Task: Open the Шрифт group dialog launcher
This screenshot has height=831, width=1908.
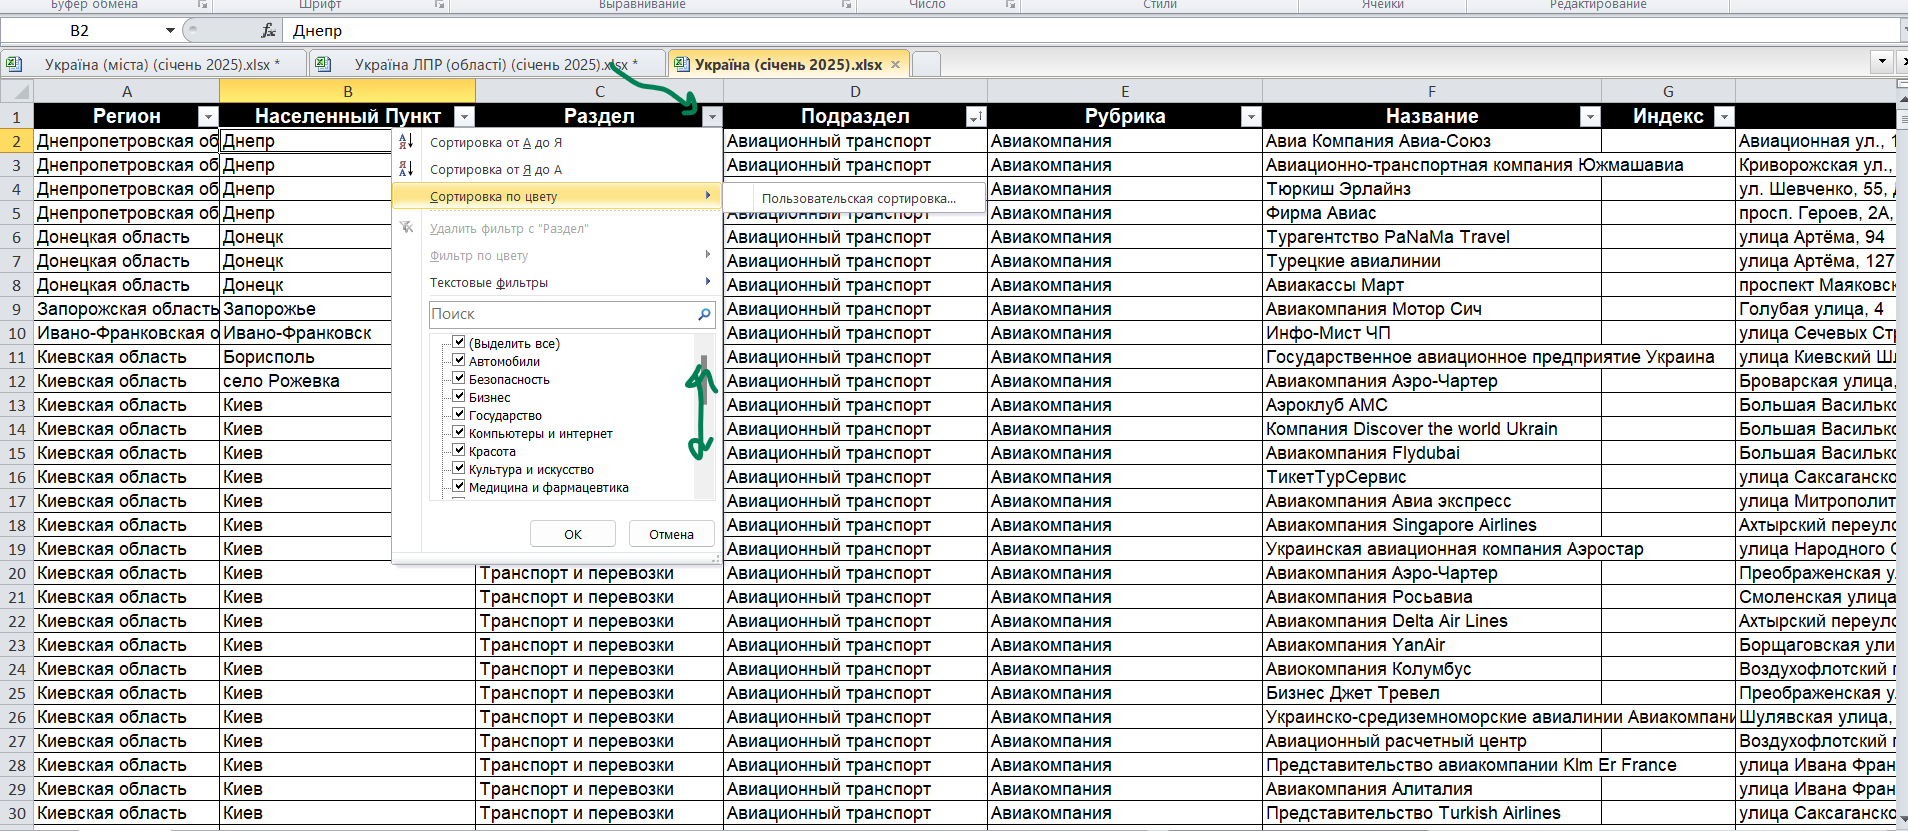Action: [x=439, y=5]
